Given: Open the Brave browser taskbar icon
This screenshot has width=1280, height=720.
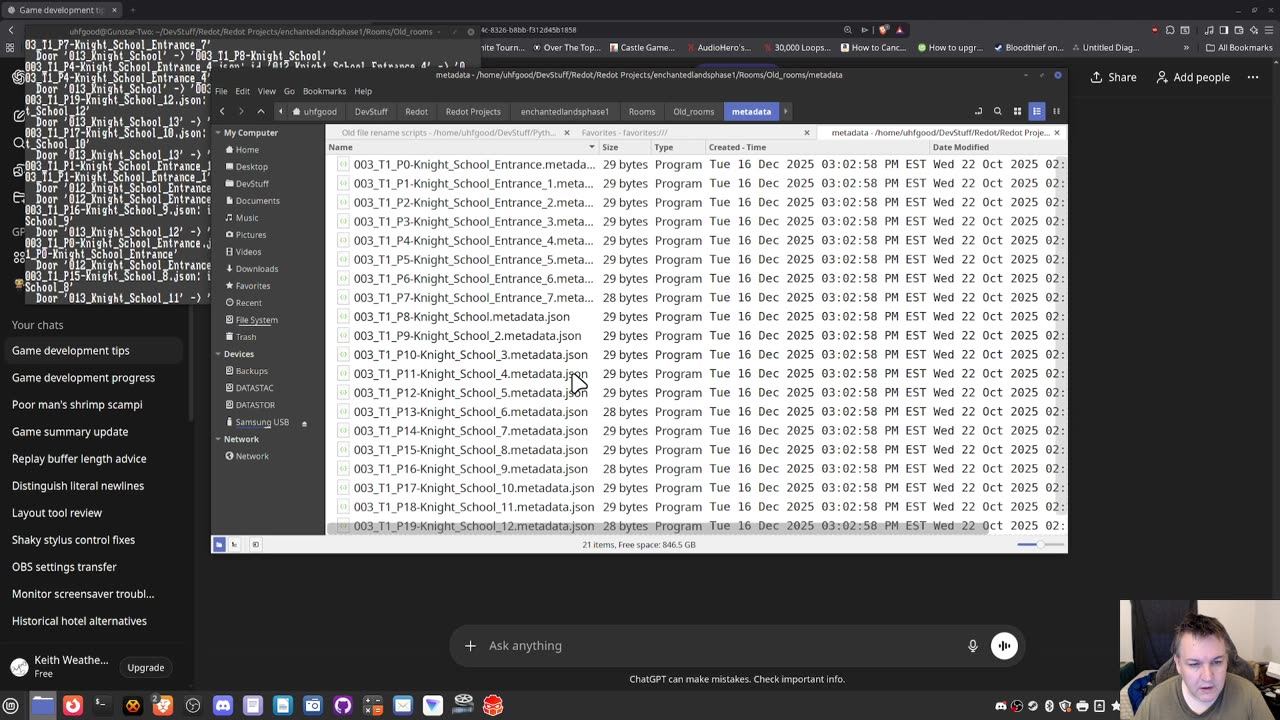Looking at the screenshot, I should (163, 706).
